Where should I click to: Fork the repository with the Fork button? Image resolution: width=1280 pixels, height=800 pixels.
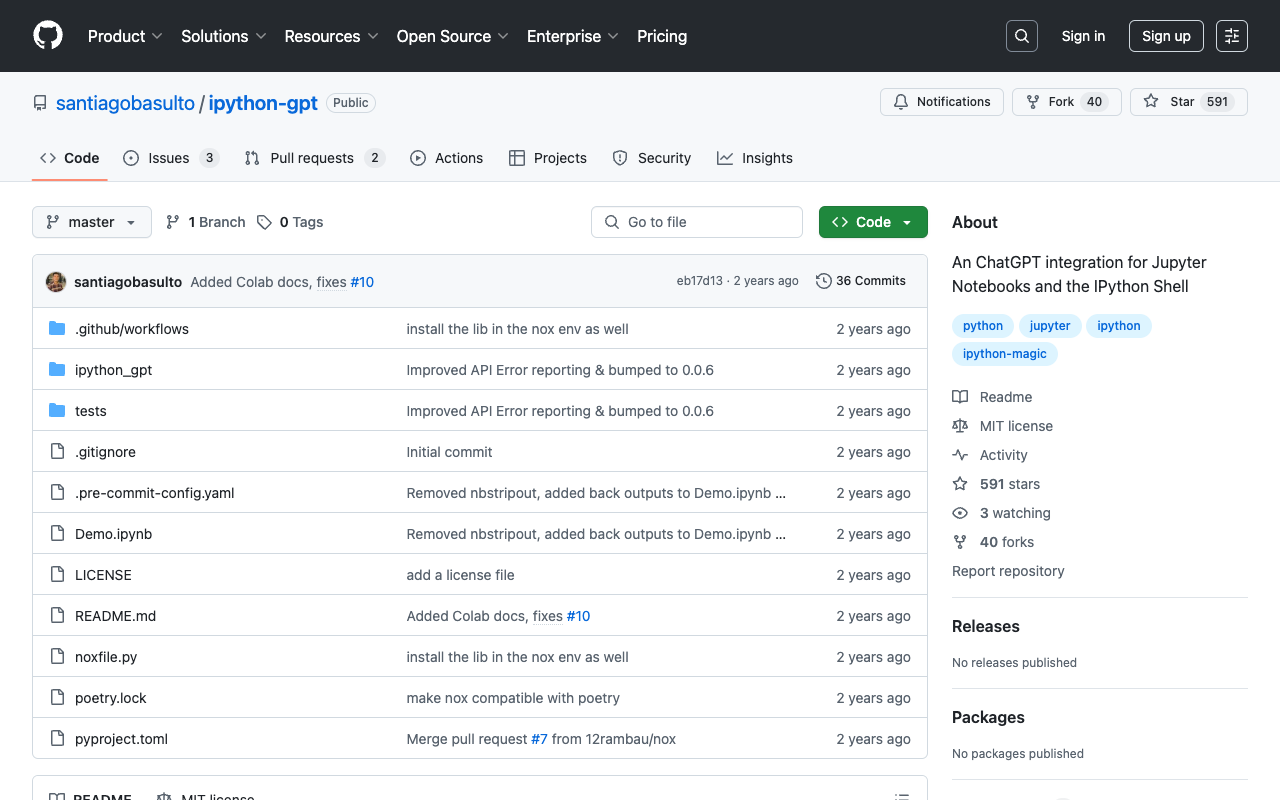[1067, 102]
